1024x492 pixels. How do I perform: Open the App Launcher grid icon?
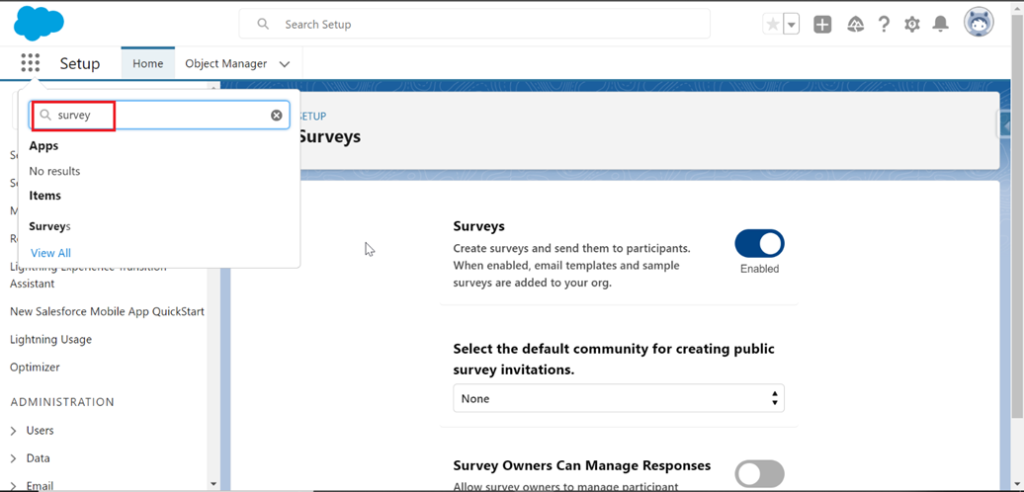(x=30, y=63)
